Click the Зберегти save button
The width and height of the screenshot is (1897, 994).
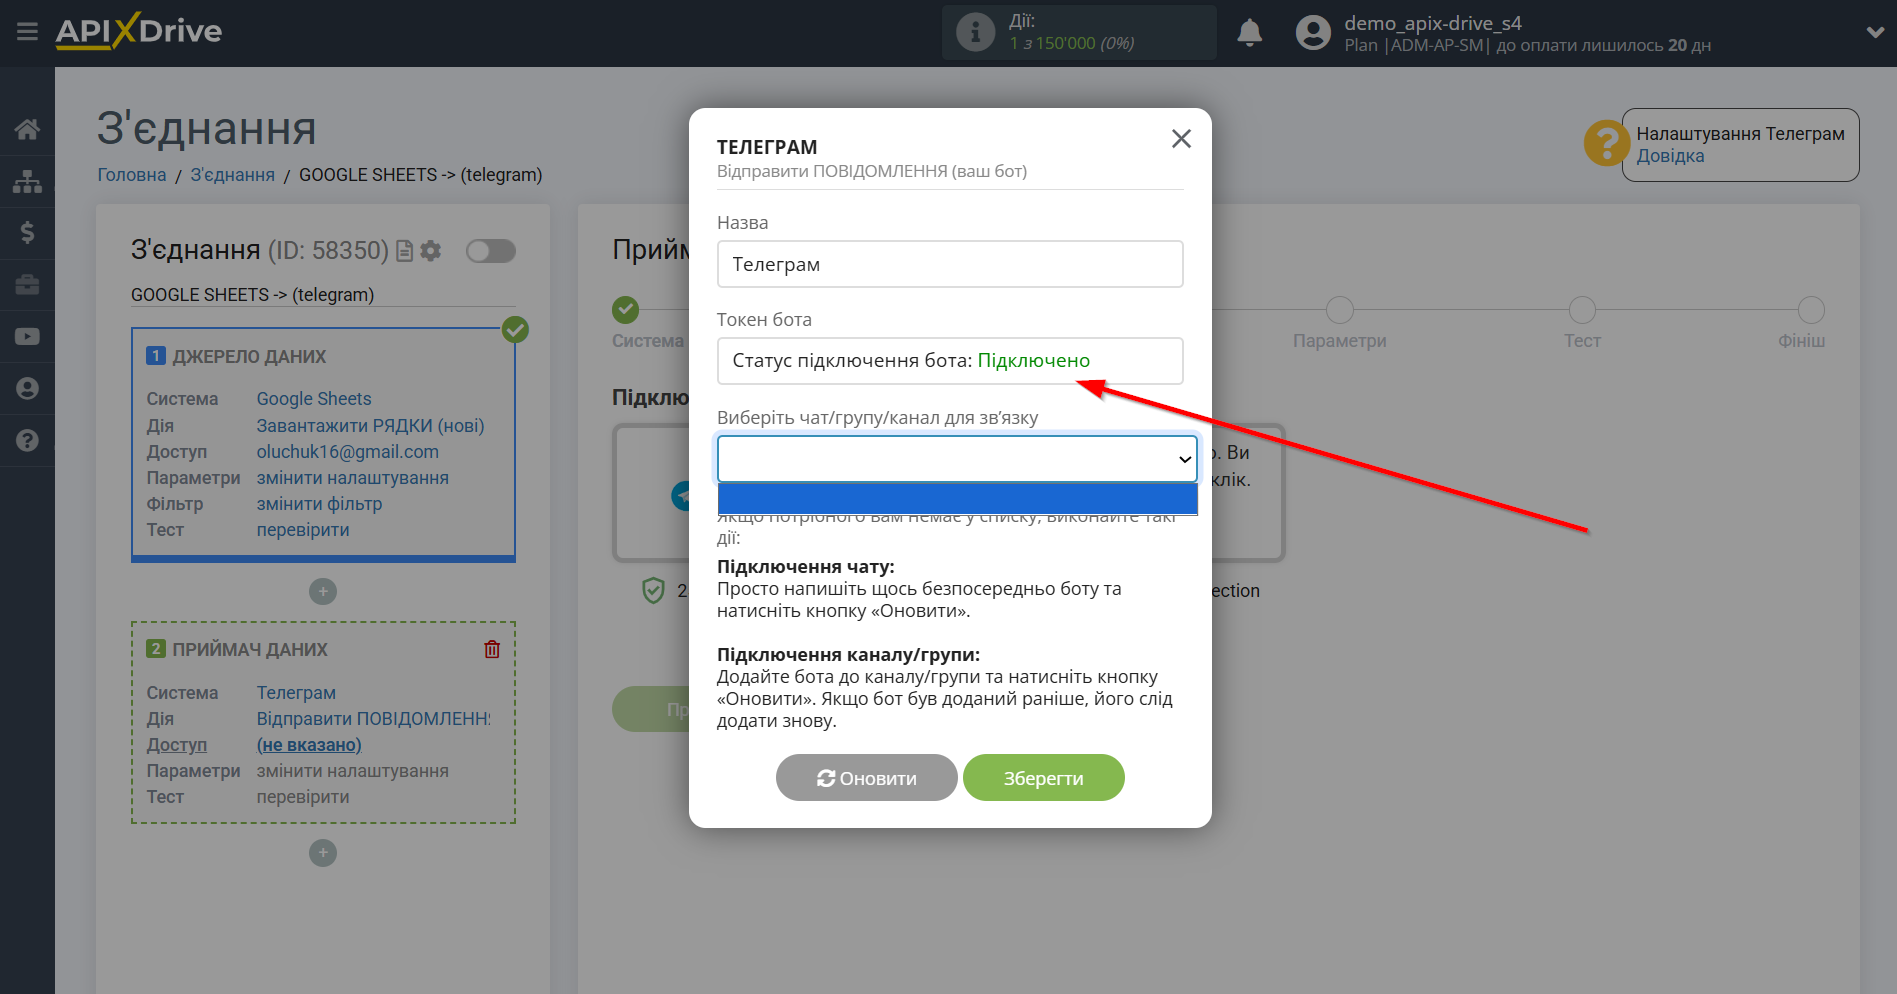[x=1044, y=778]
